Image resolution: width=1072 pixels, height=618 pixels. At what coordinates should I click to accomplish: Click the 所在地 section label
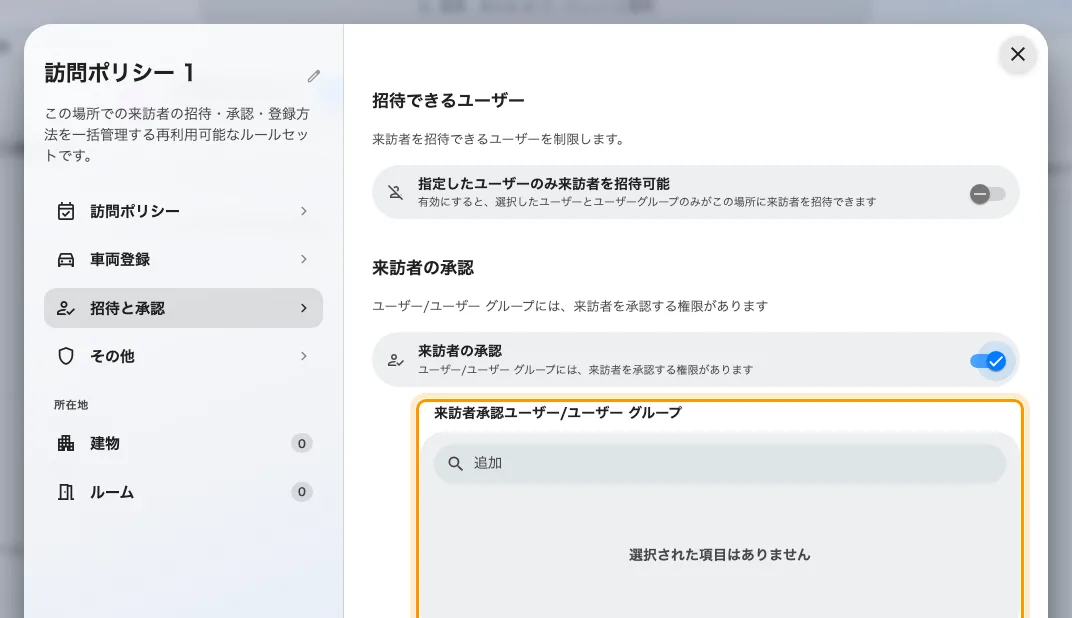click(x=71, y=405)
